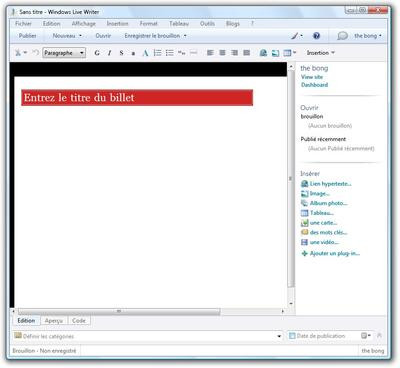Screen dimensions: 400x368
Task: Collapse the properties panel chevron
Action: (x=379, y=336)
